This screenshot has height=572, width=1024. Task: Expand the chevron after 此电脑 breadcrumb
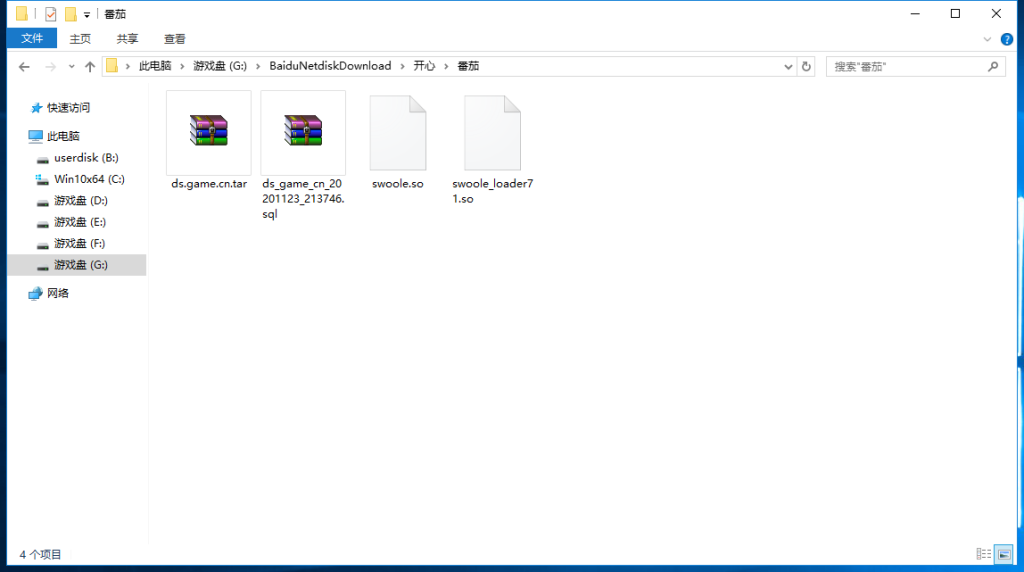(x=182, y=66)
